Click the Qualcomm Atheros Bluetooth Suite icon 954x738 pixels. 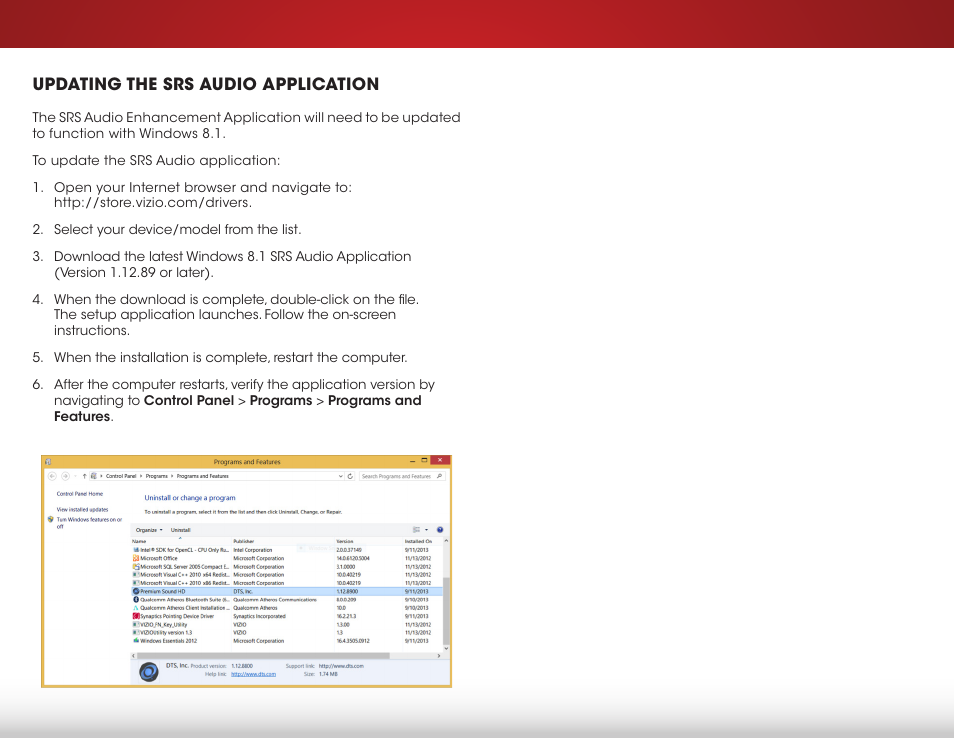[136, 600]
